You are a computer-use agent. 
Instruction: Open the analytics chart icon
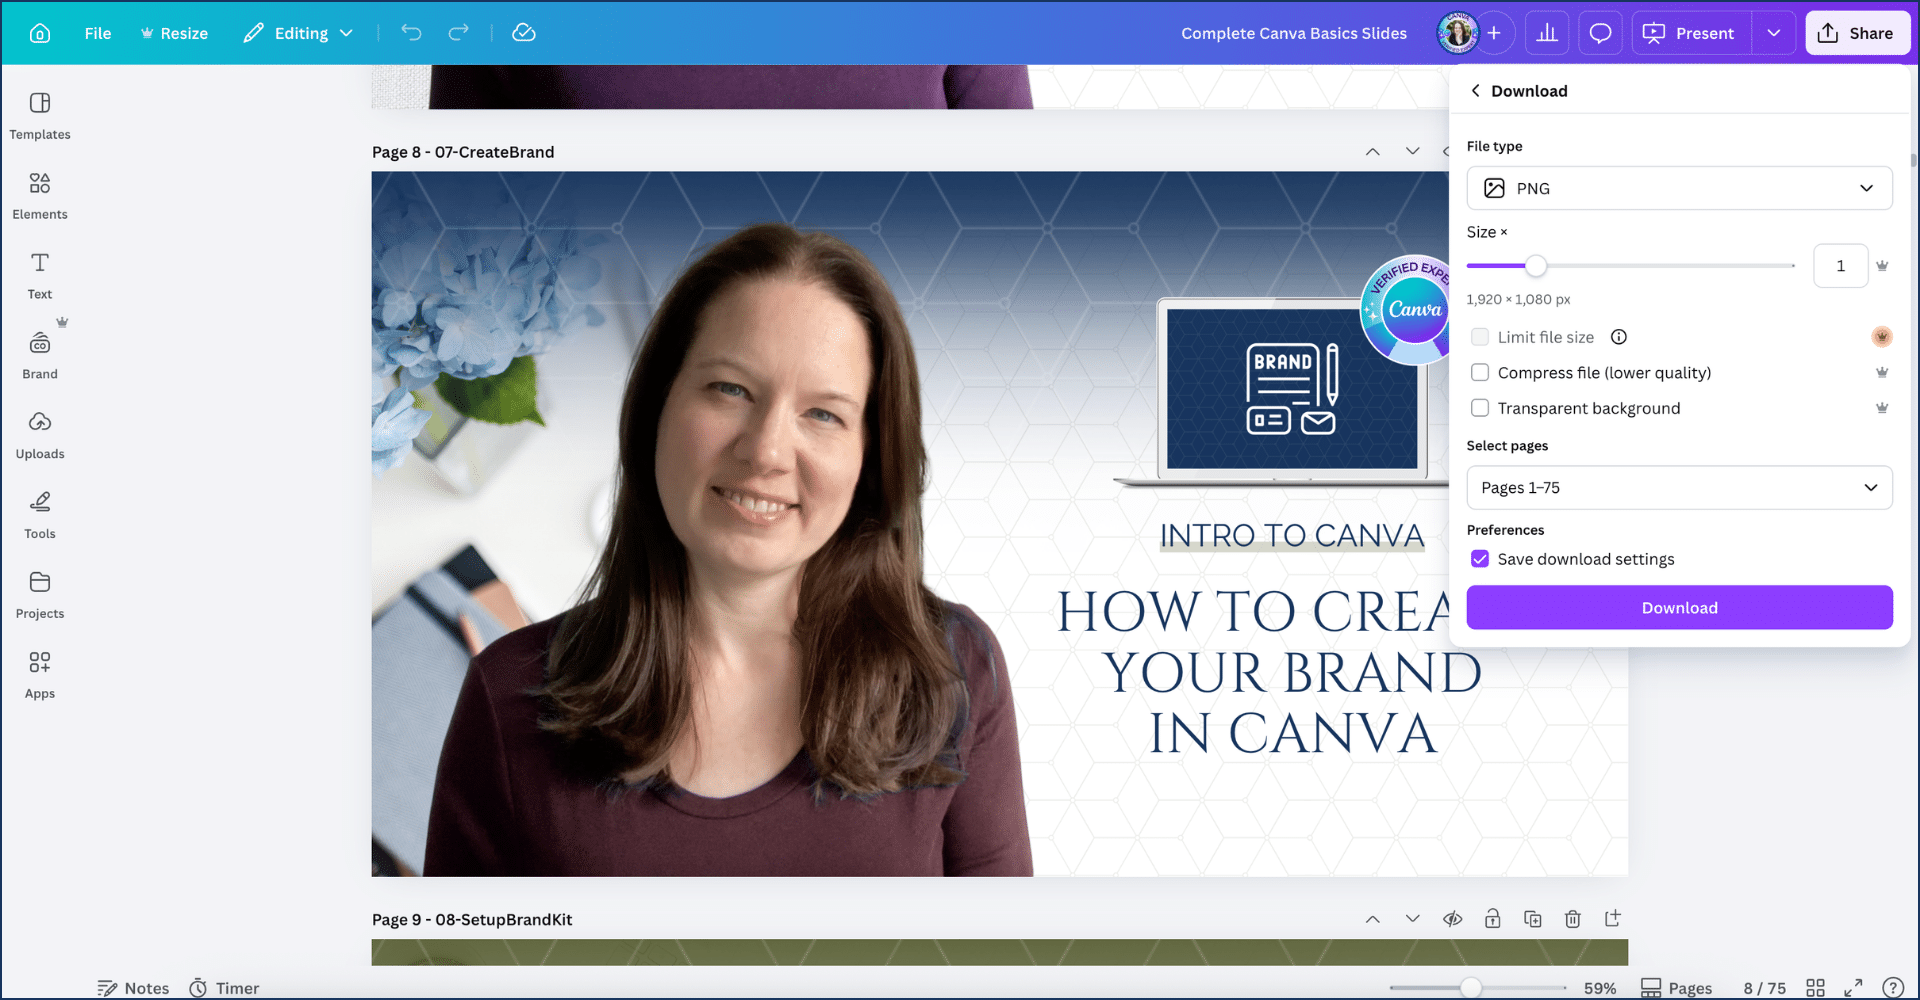click(1547, 33)
